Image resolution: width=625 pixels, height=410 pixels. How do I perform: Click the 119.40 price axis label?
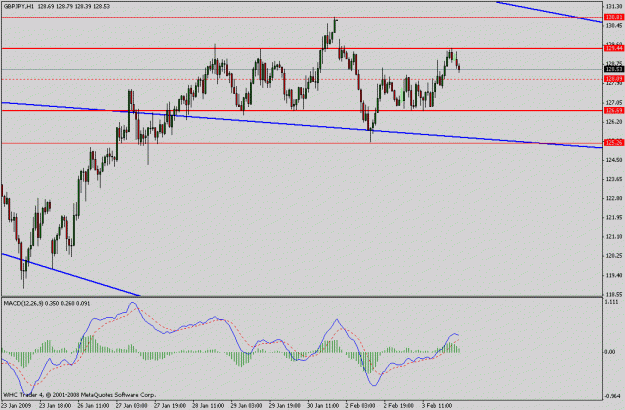(615, 275)
